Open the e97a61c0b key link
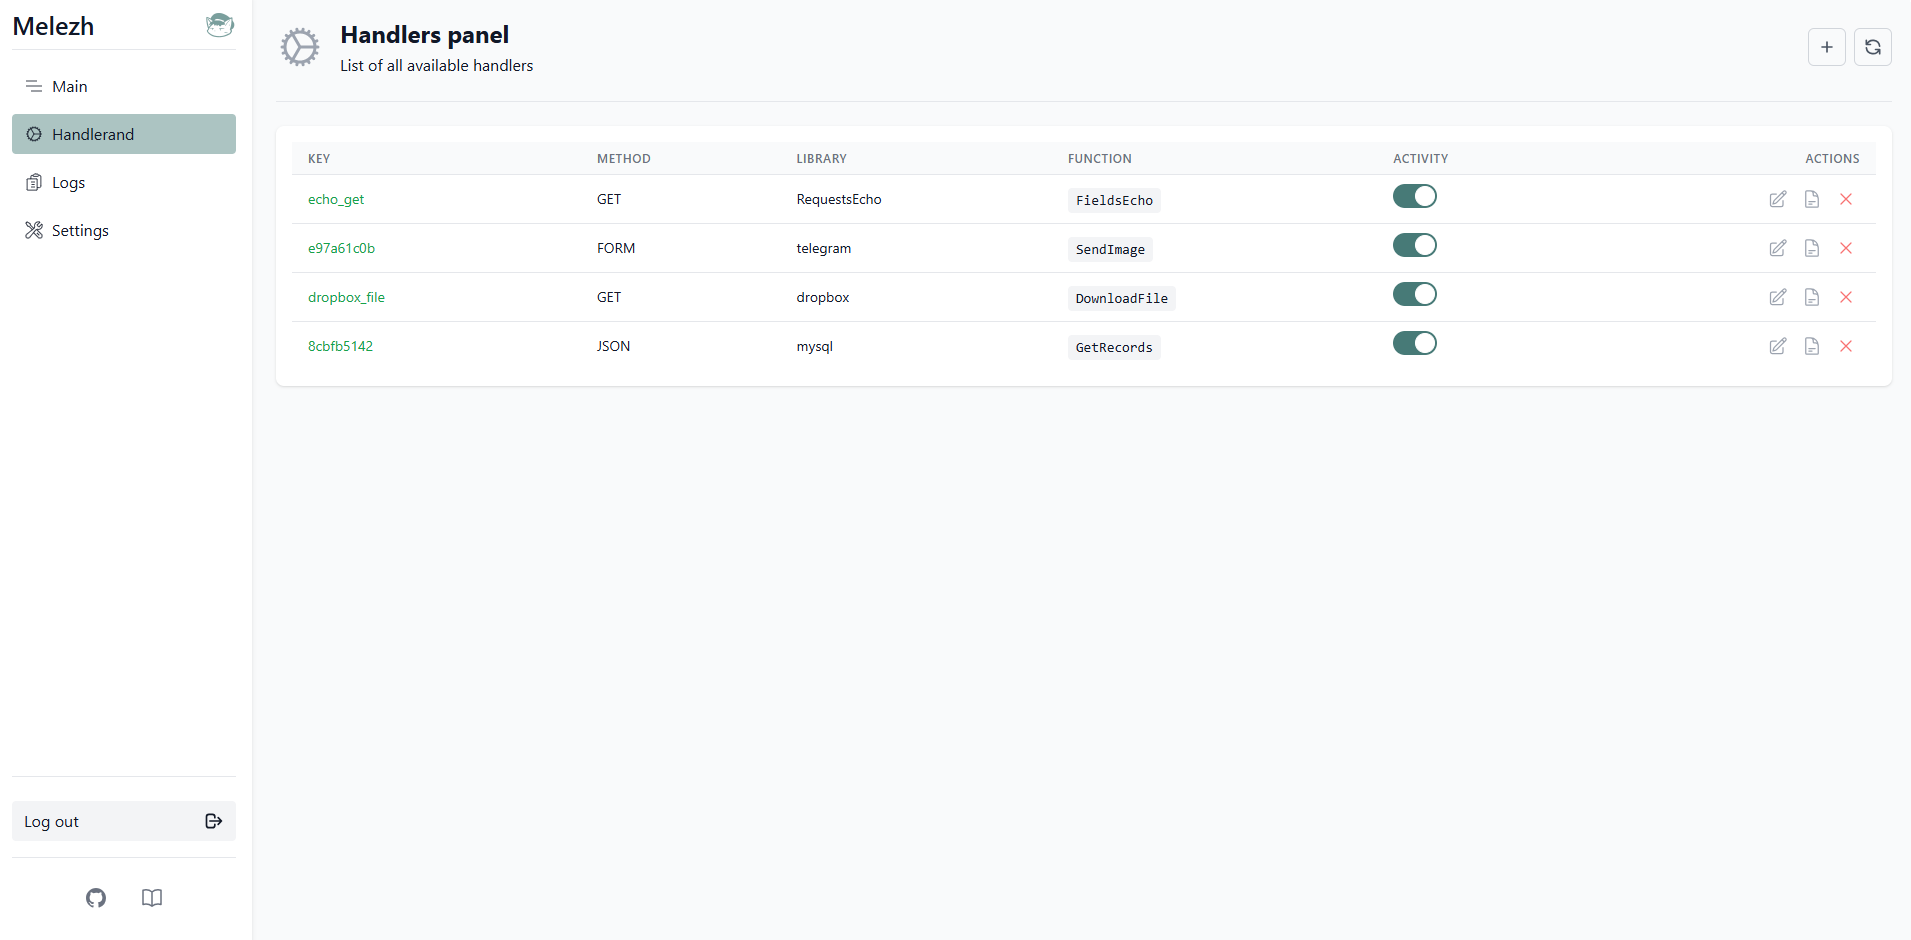 (x=341, y=248)
